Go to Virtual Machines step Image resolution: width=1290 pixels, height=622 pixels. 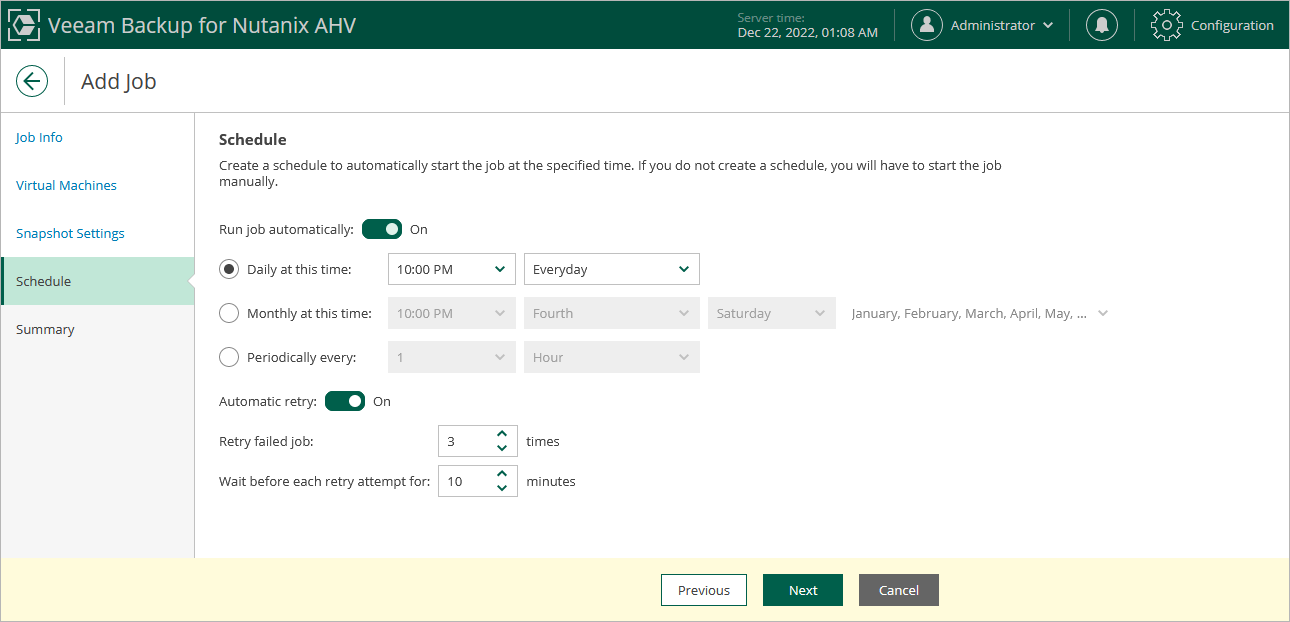coord(66,185)
